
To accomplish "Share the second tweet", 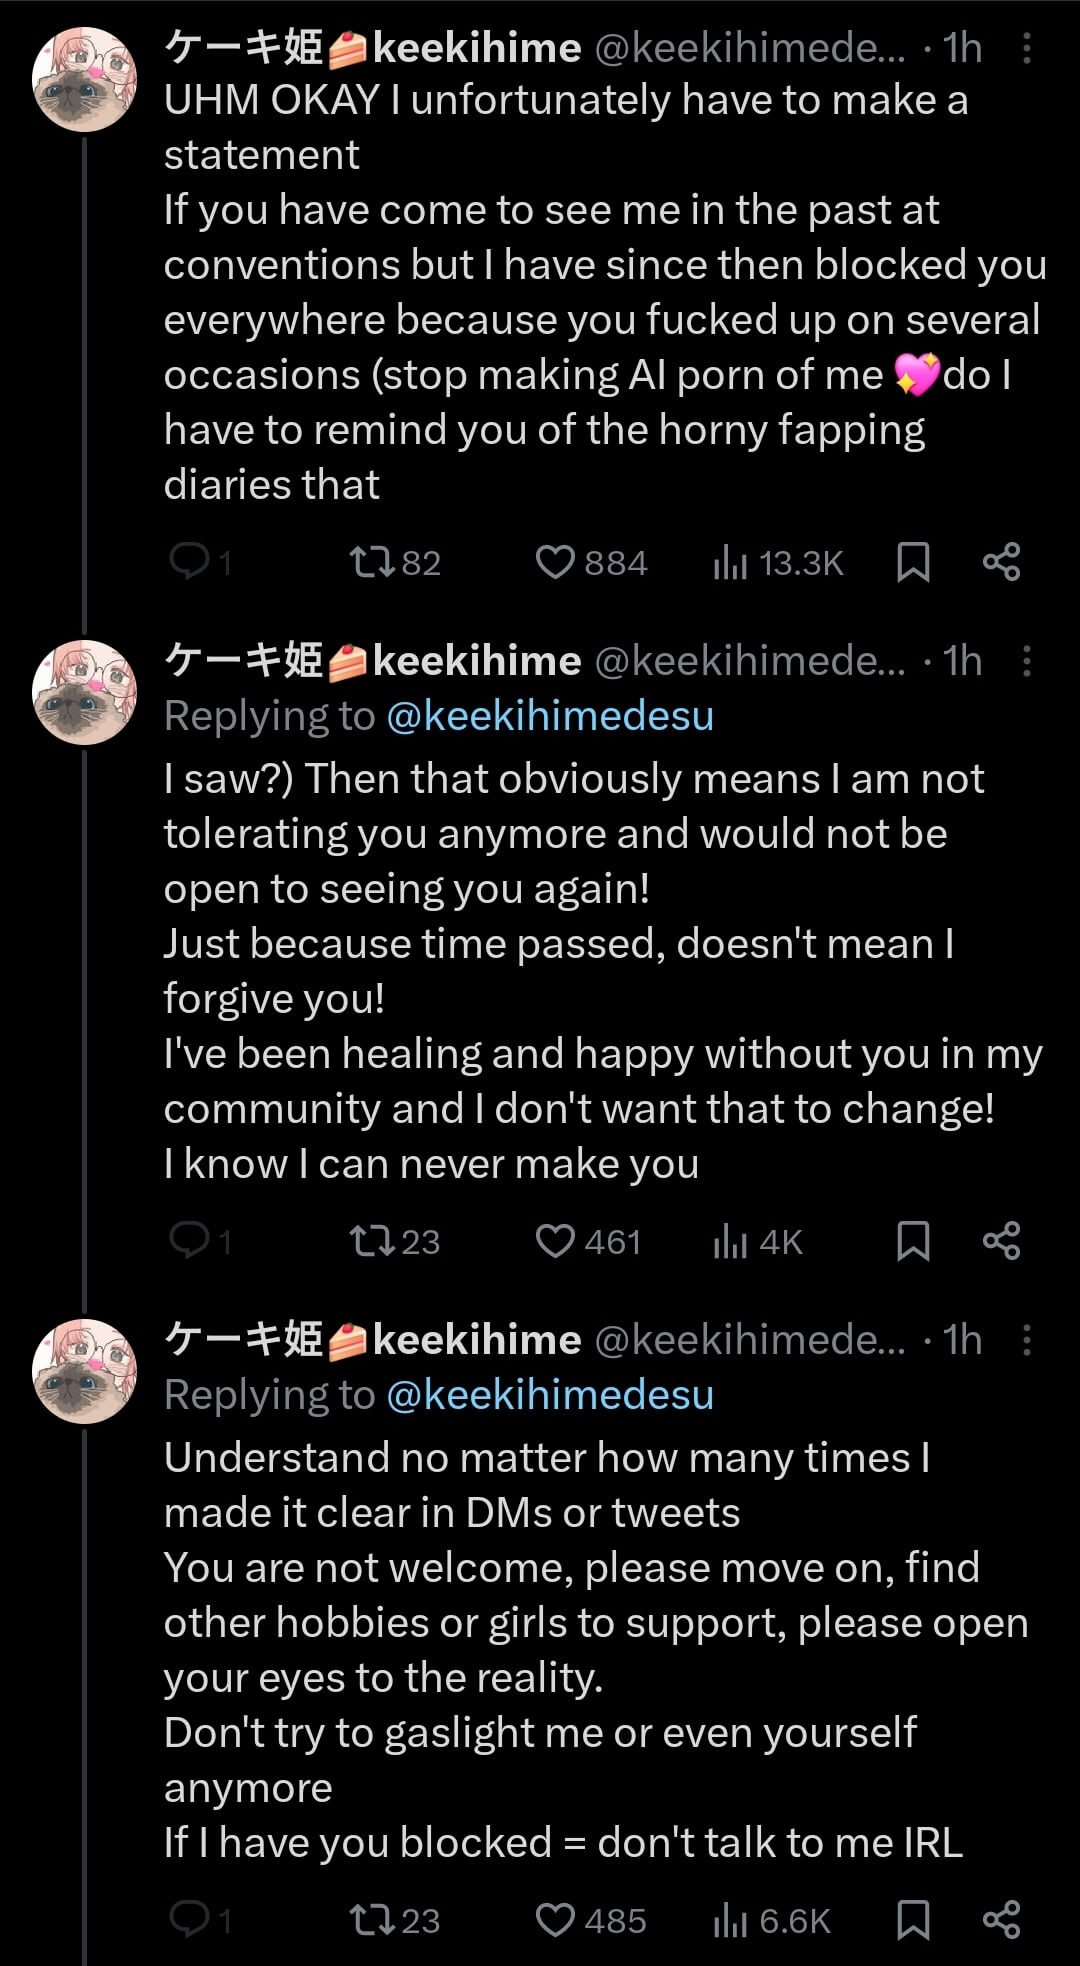I will click(x=999, y=1242).
